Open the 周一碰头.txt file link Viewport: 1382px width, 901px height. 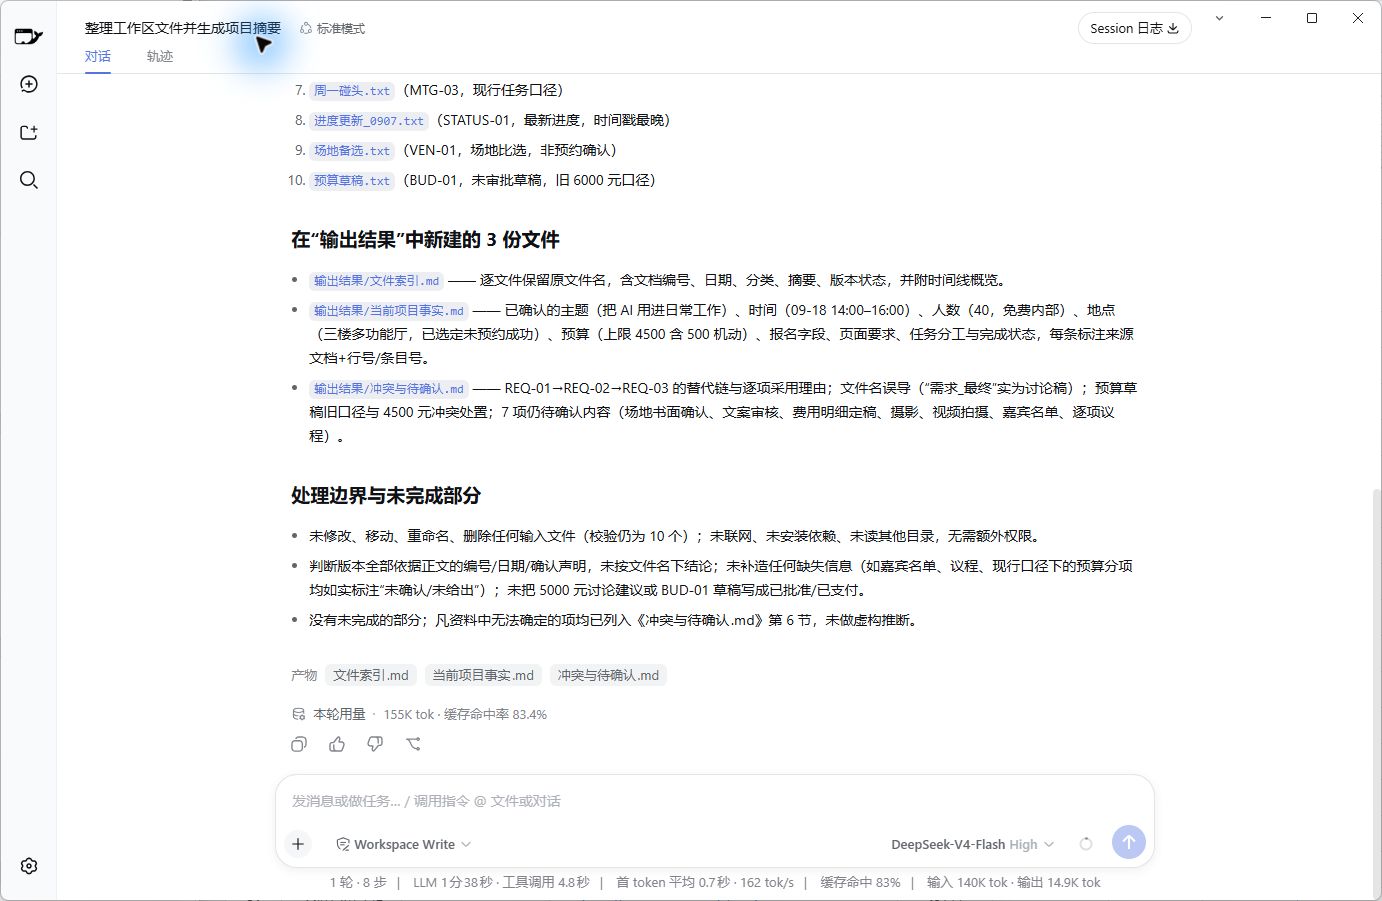[x=352, y=91]
